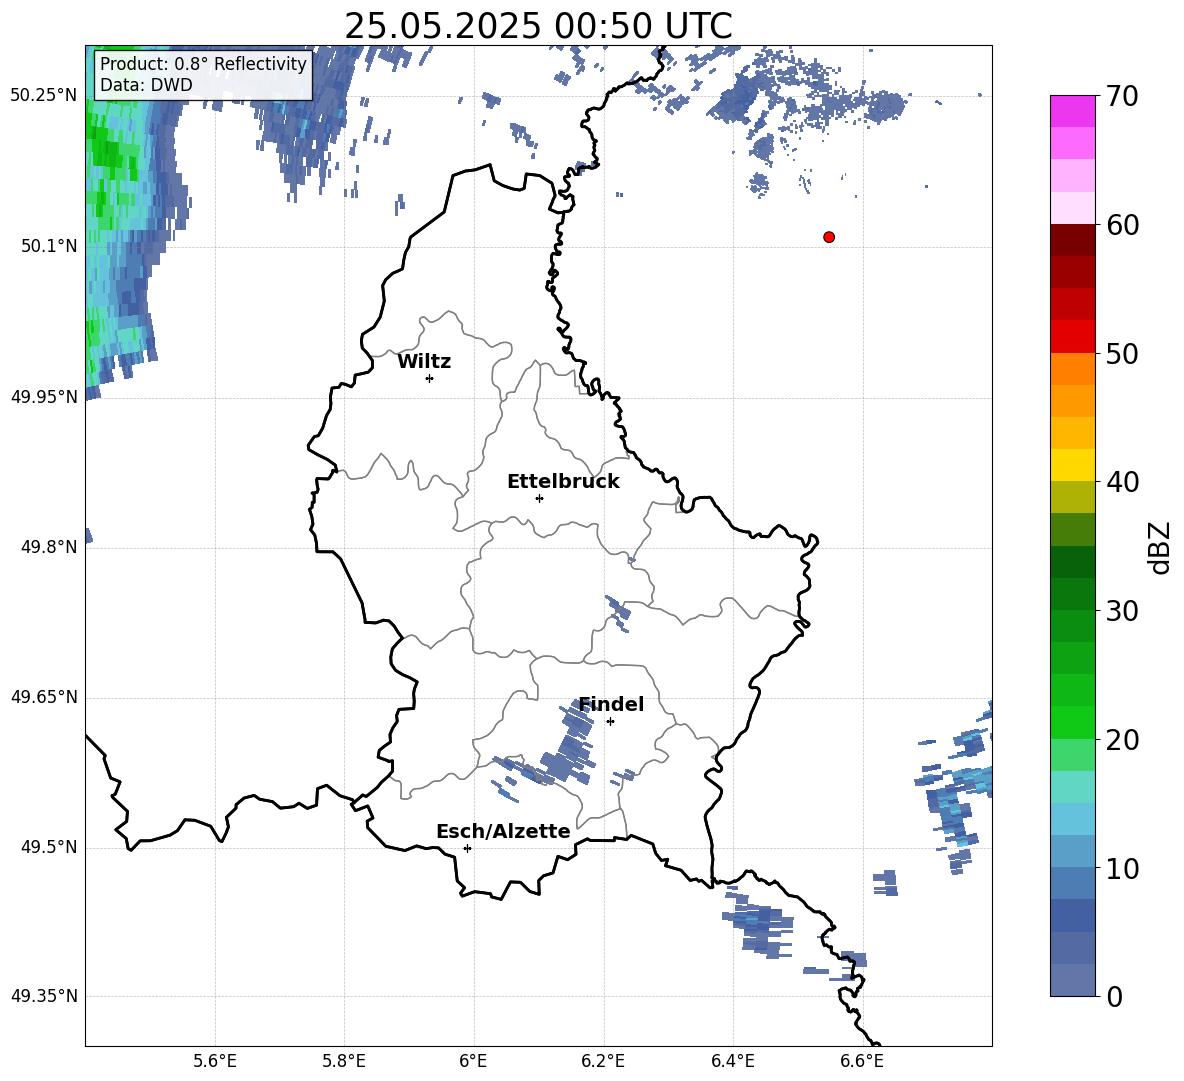1184x1081 pixels.
Task: Click the Esch/Alzette city label
Action: coord(504,831)
